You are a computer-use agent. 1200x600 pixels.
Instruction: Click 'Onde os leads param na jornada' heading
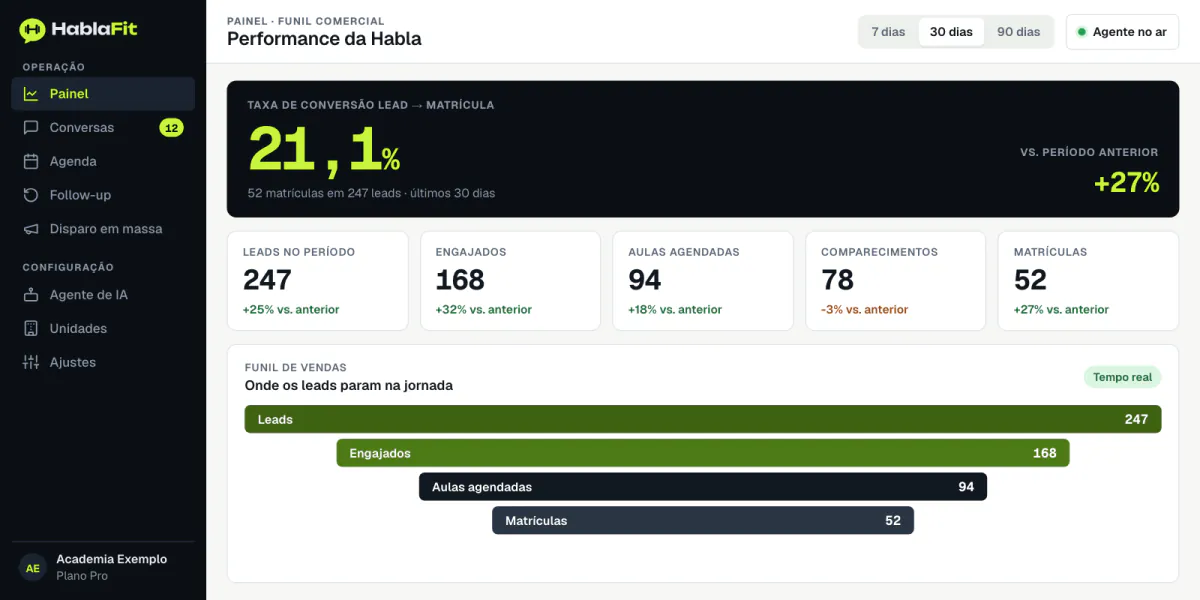tap(349, 385)
